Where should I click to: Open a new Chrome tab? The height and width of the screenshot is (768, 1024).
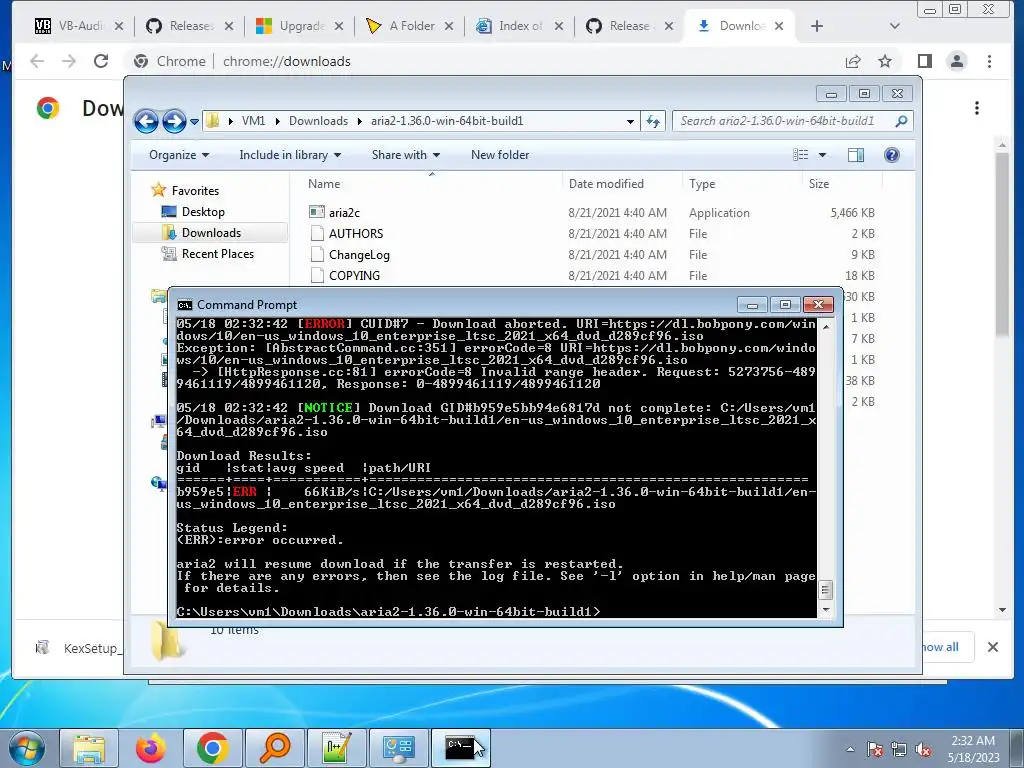pos(817,26)
